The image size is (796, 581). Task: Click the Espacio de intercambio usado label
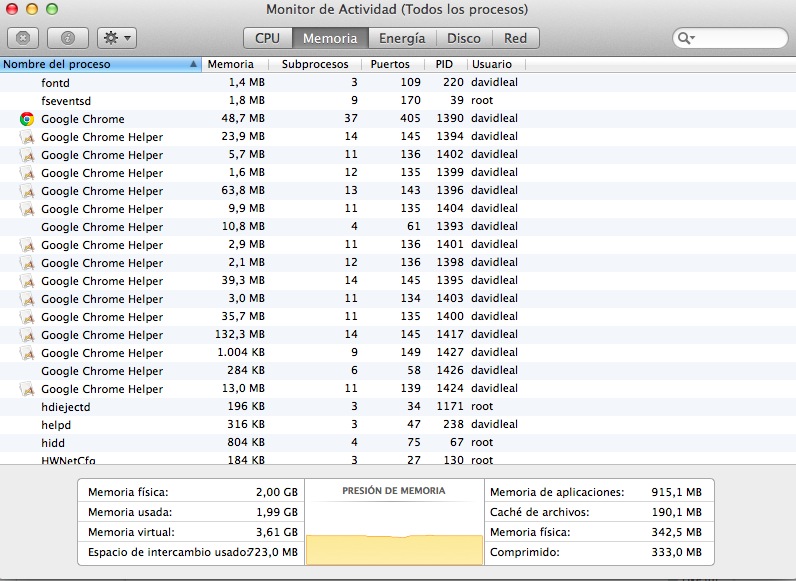pos(167,552)
